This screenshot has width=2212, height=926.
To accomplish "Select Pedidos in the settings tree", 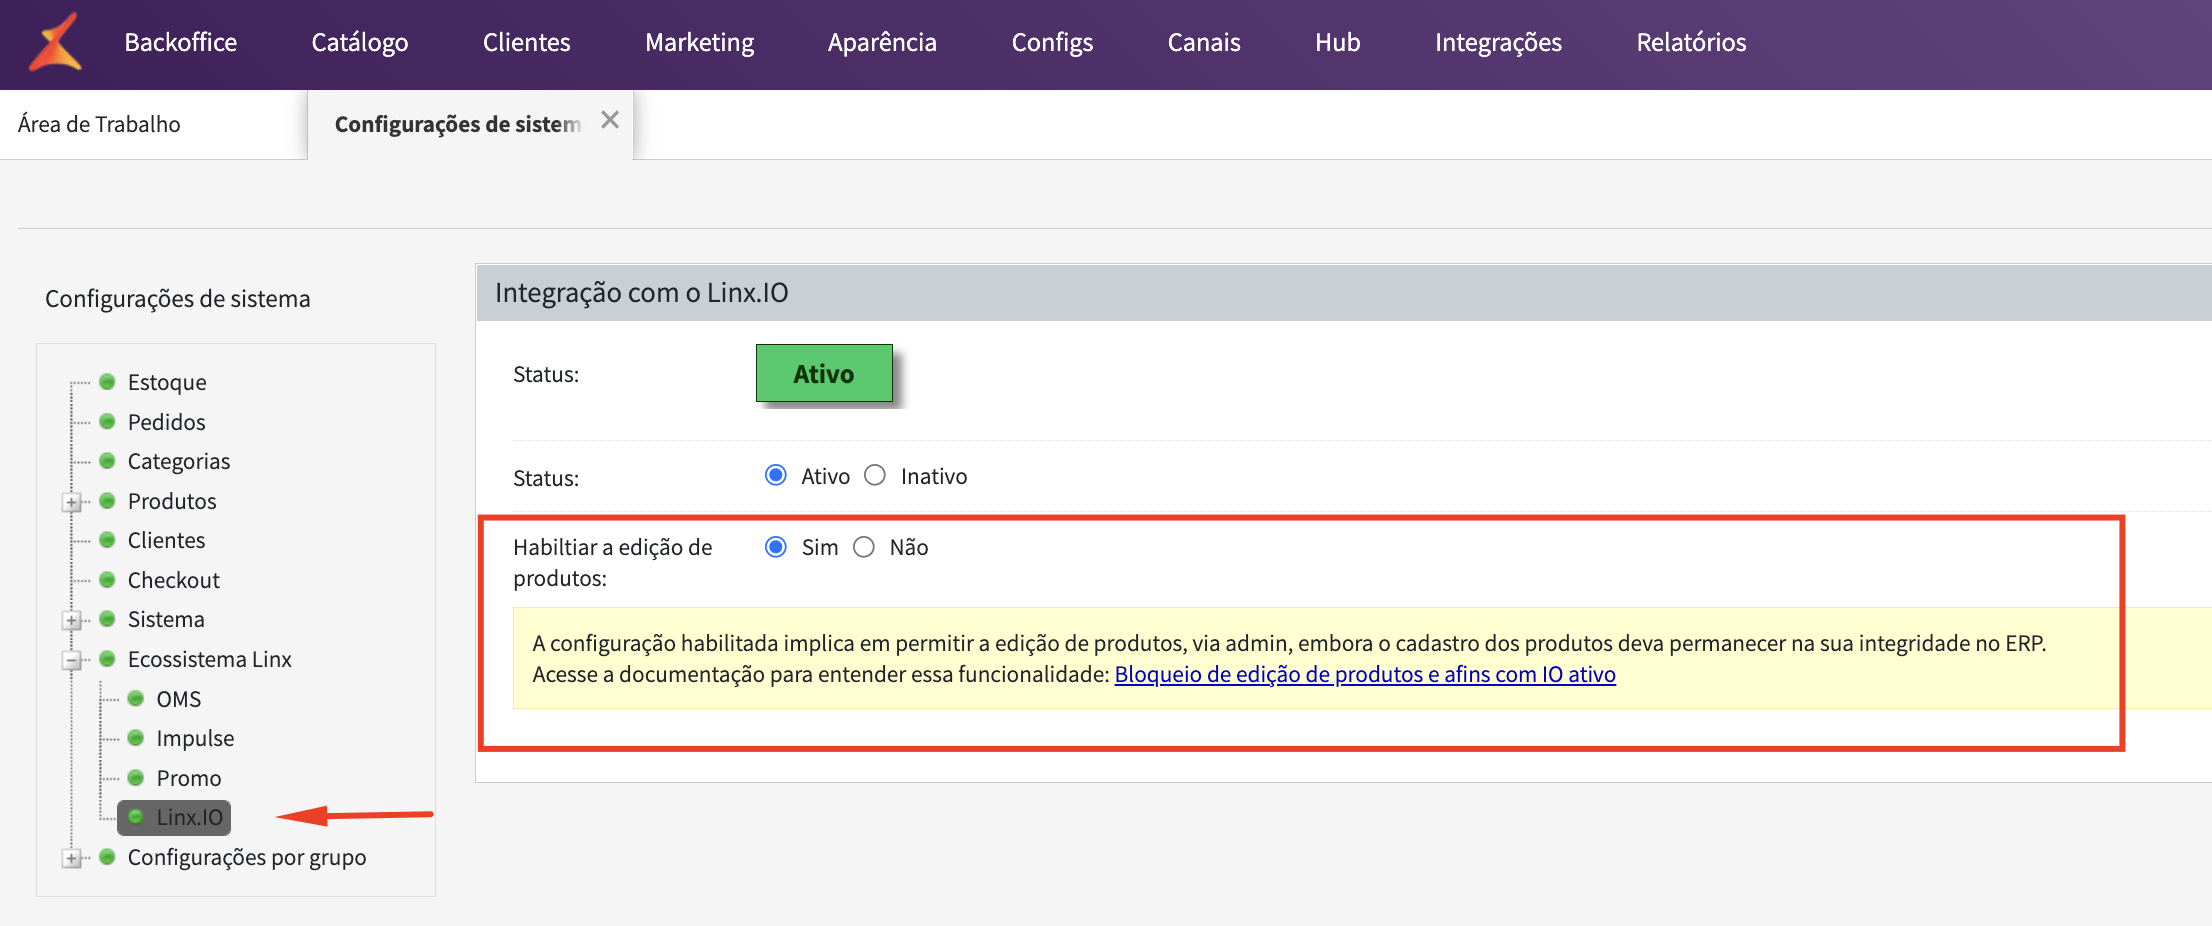I will click(x=166, y=422).
